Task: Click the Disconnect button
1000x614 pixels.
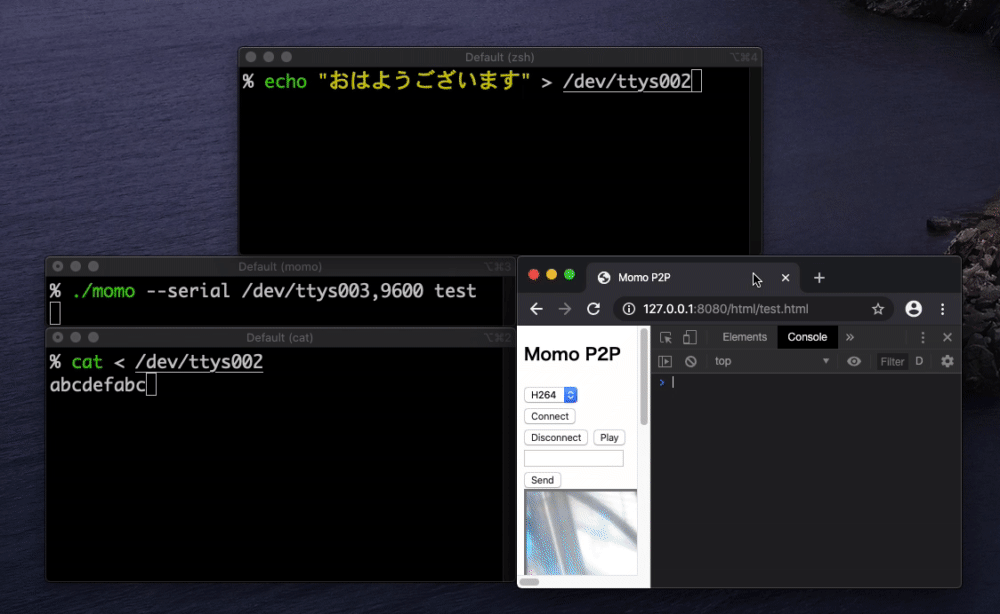Action: coord(556,437)
